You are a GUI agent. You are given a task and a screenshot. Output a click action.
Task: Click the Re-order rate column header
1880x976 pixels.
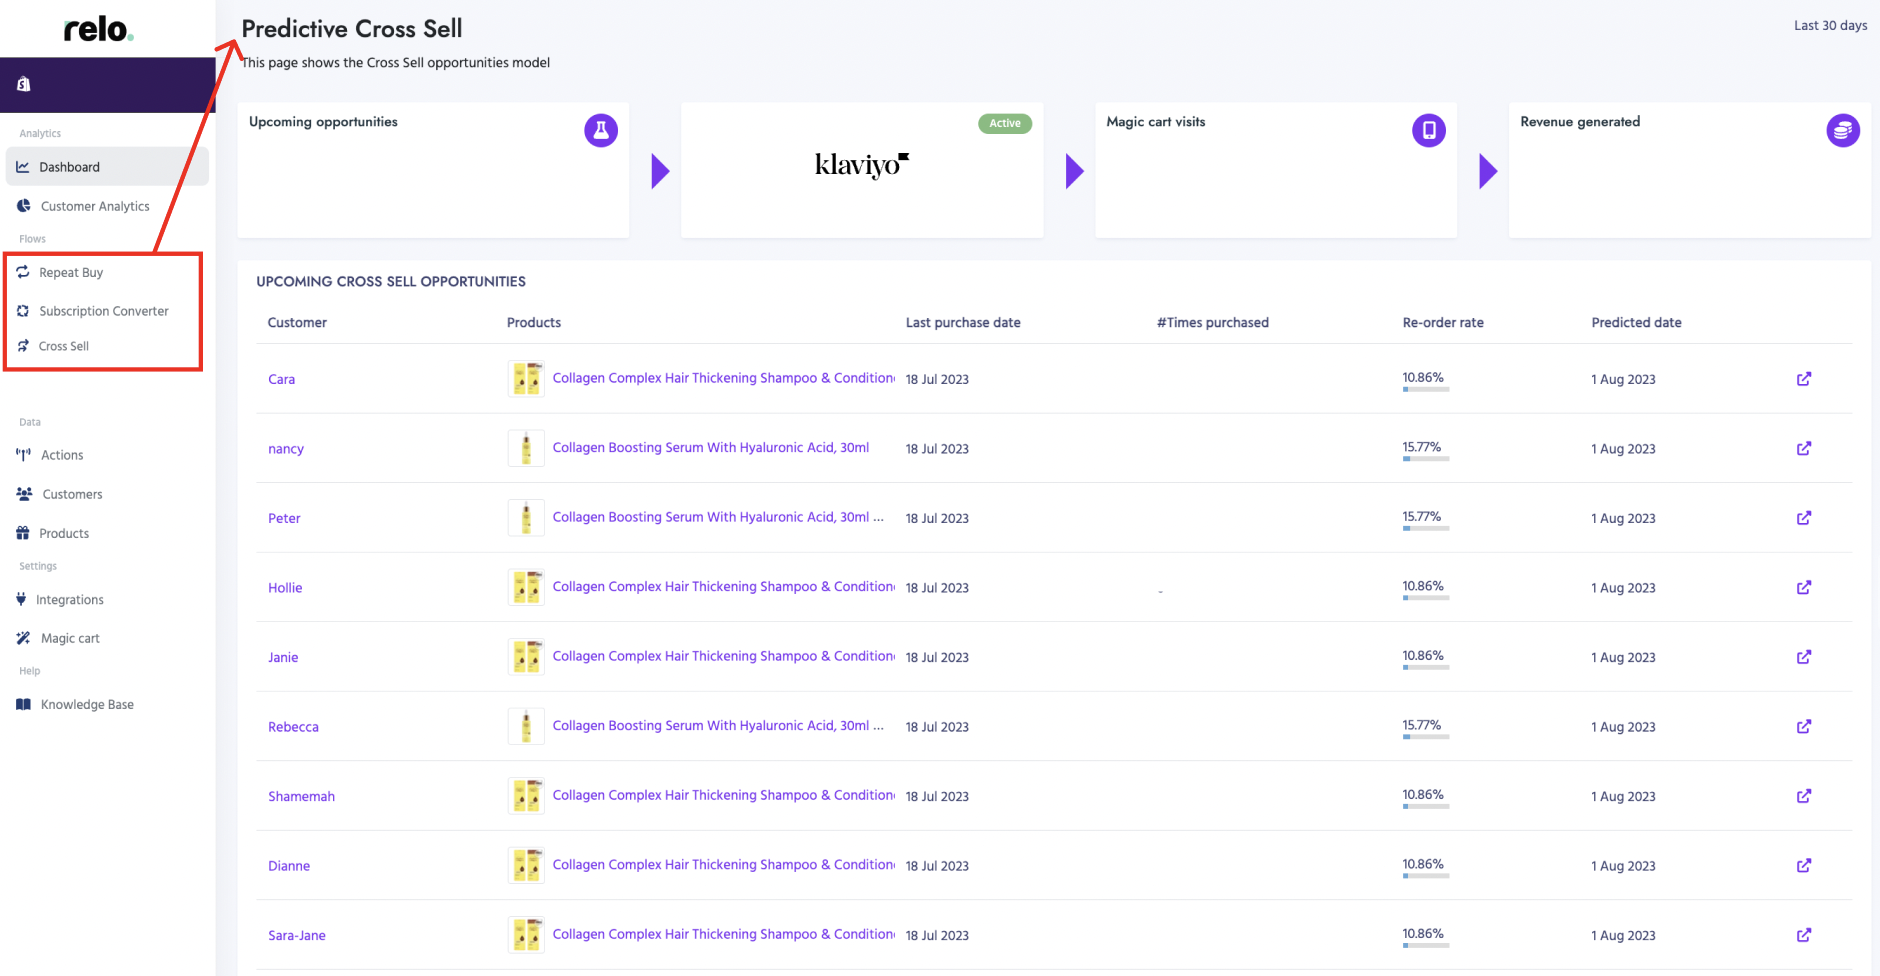pos(1443,322)
